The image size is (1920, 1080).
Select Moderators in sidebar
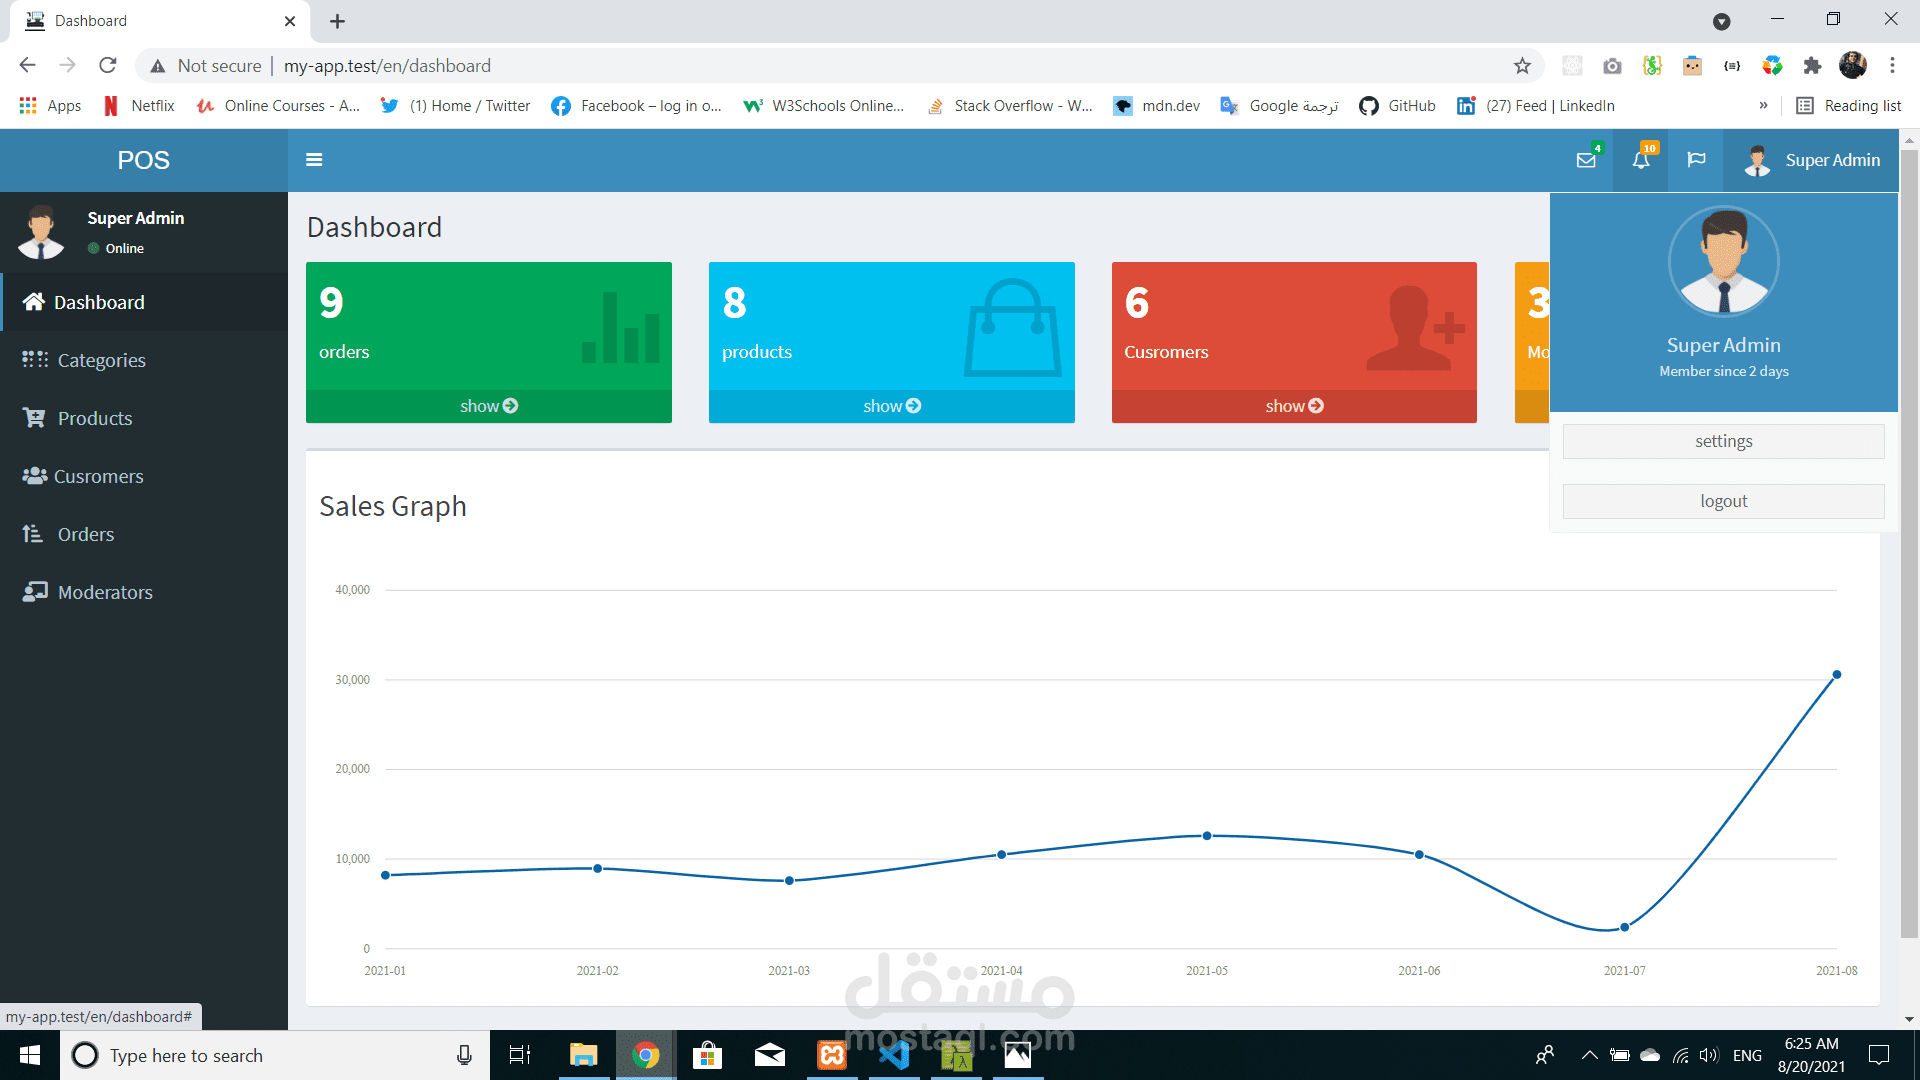105,592
